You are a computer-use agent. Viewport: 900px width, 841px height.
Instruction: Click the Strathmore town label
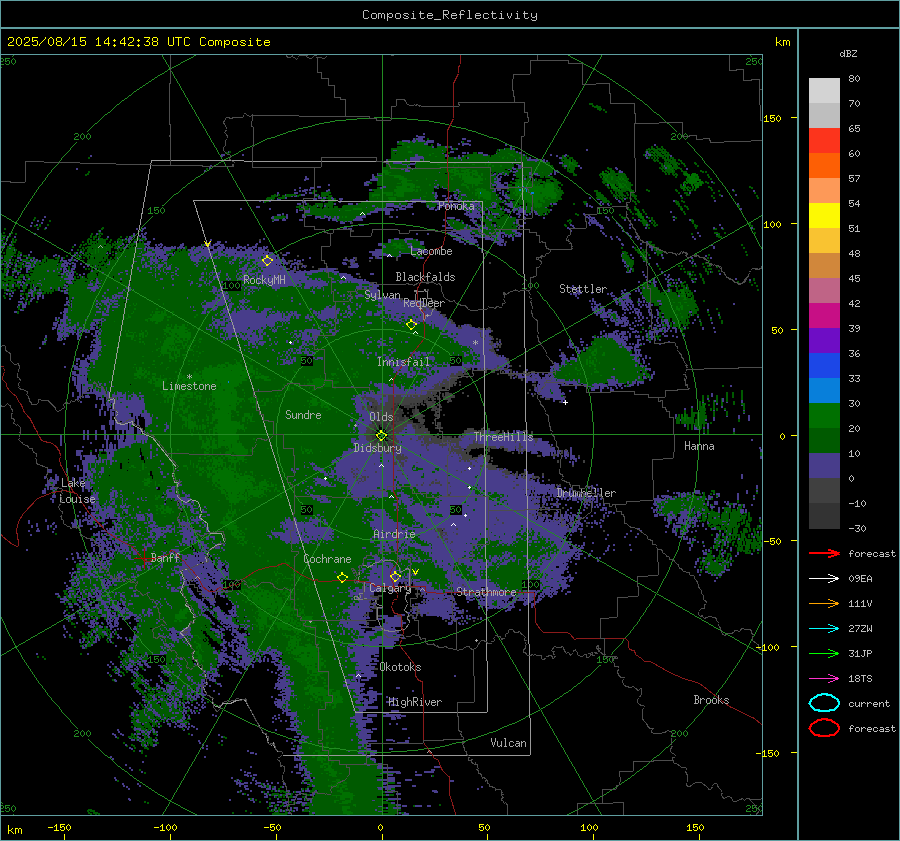click(486, 592)
